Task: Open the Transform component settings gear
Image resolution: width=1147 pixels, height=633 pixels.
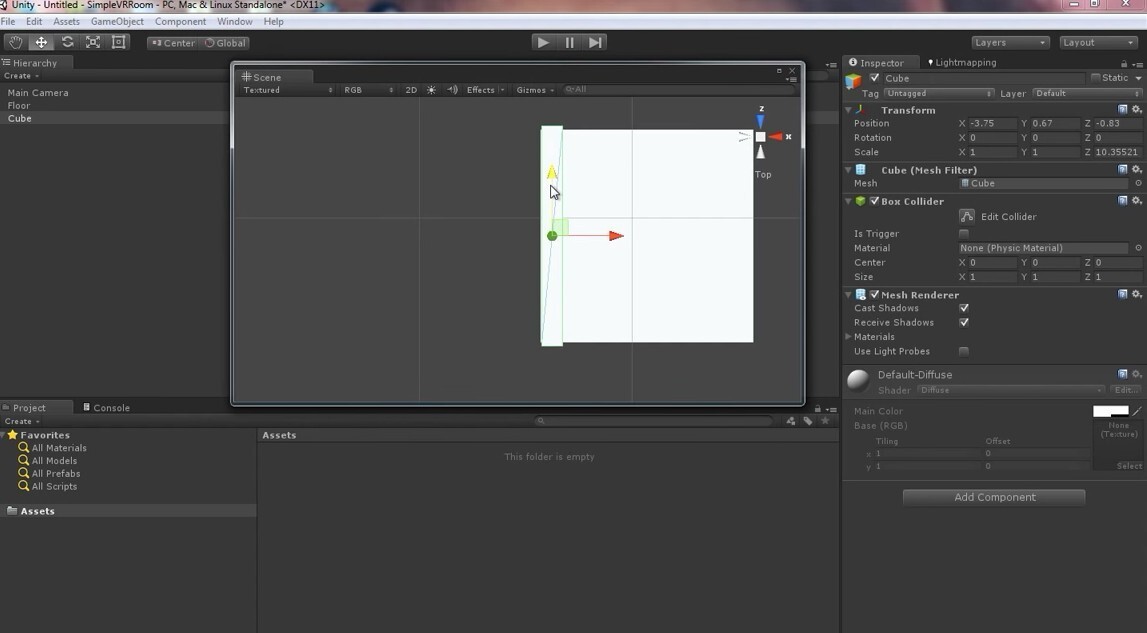Action: pos(1137,109)
